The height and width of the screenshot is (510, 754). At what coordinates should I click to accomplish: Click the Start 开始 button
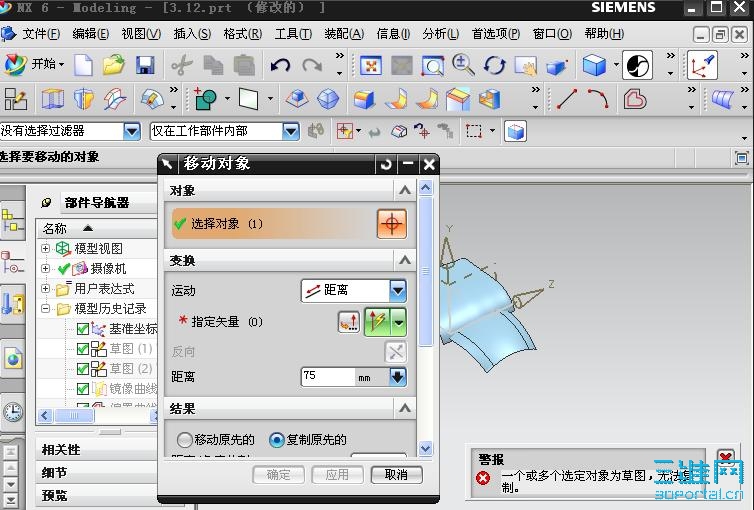(34, 64)
